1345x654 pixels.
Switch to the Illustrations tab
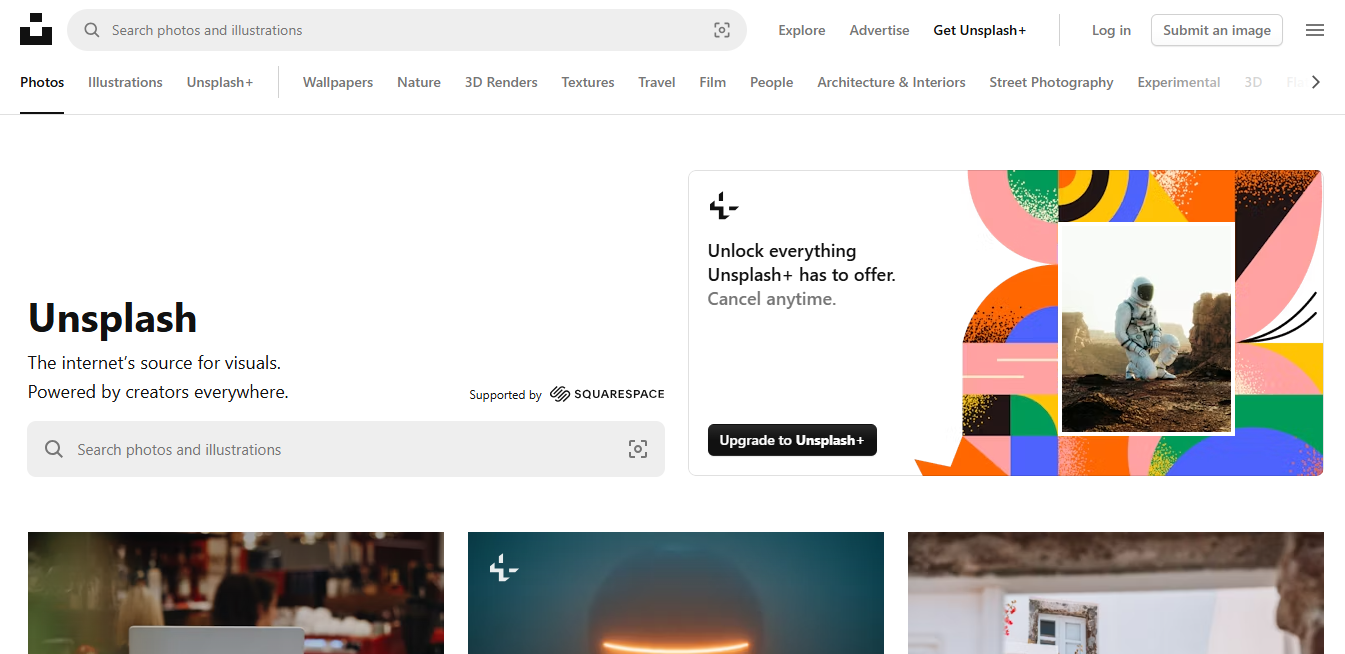[x=124, y=82]
